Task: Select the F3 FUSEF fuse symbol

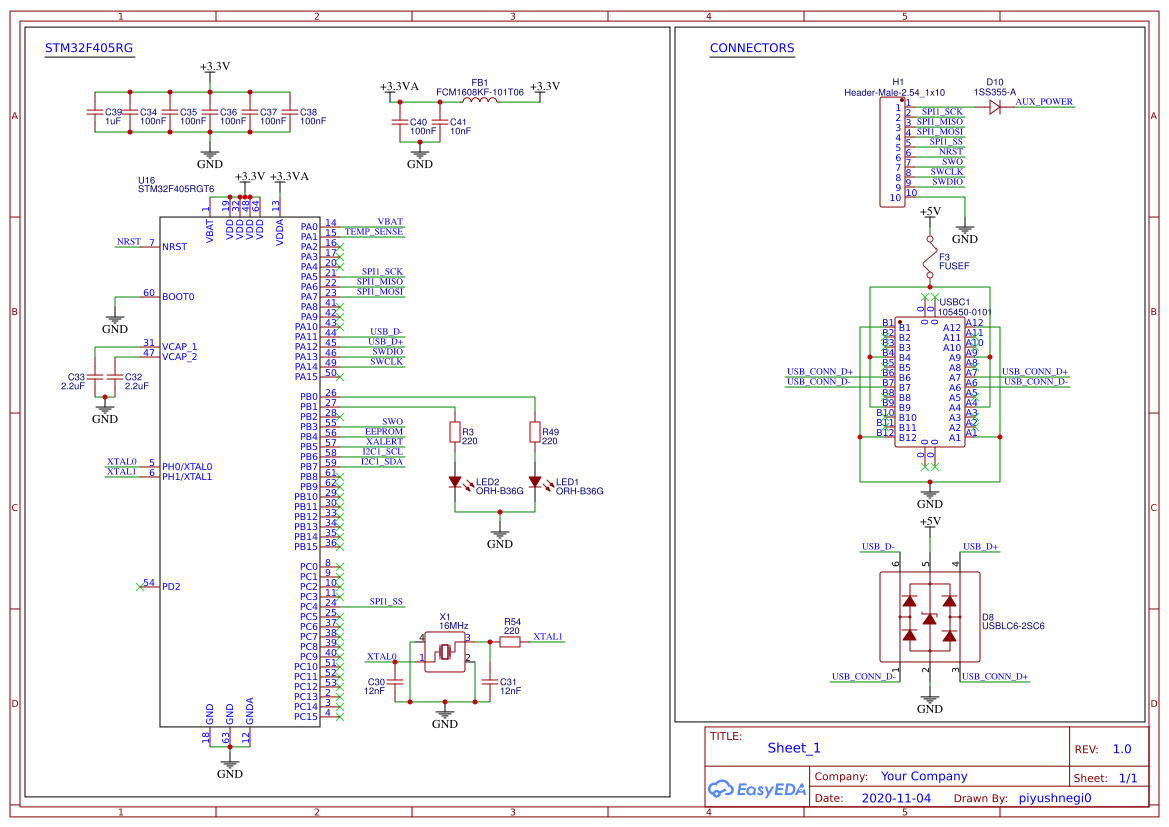Action: (x=930, y=257)
